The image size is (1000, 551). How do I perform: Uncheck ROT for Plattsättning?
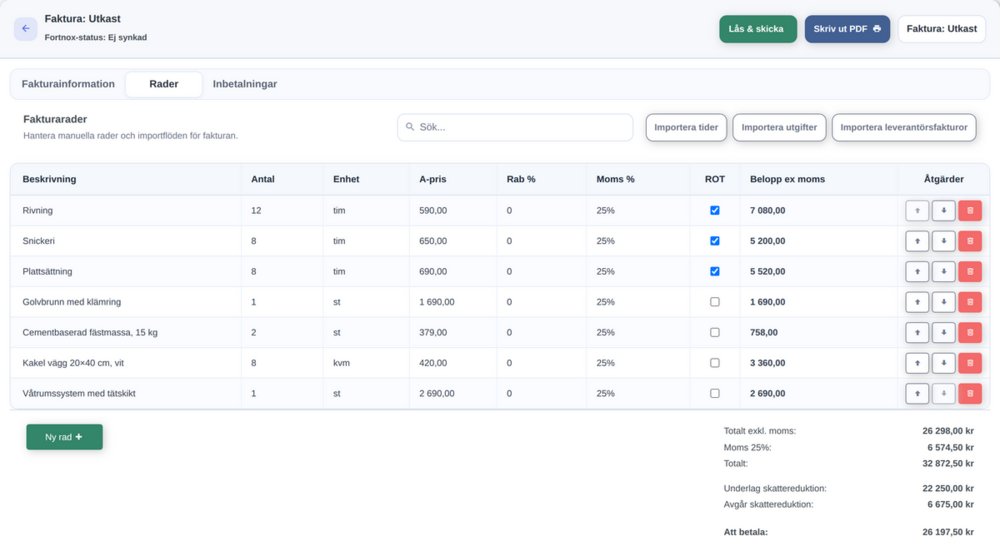715,272
